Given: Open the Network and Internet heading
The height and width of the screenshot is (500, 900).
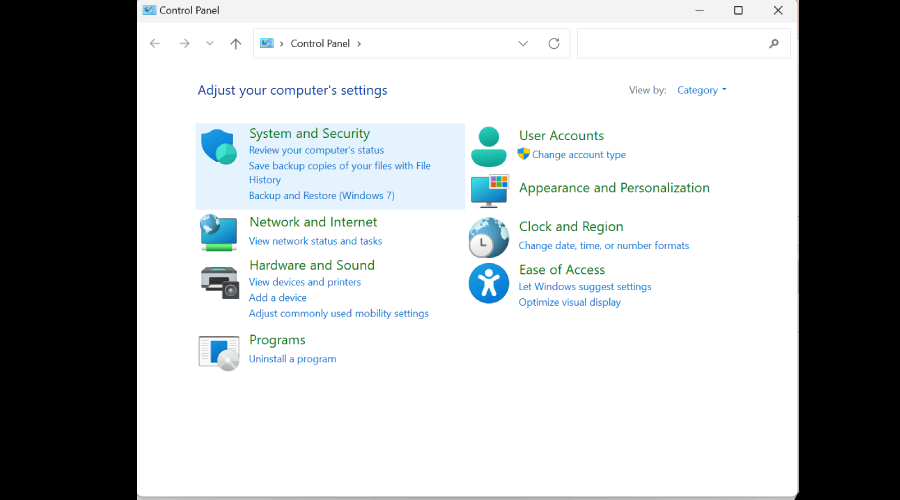Looking at the screenshot, I should coord(313,222).
